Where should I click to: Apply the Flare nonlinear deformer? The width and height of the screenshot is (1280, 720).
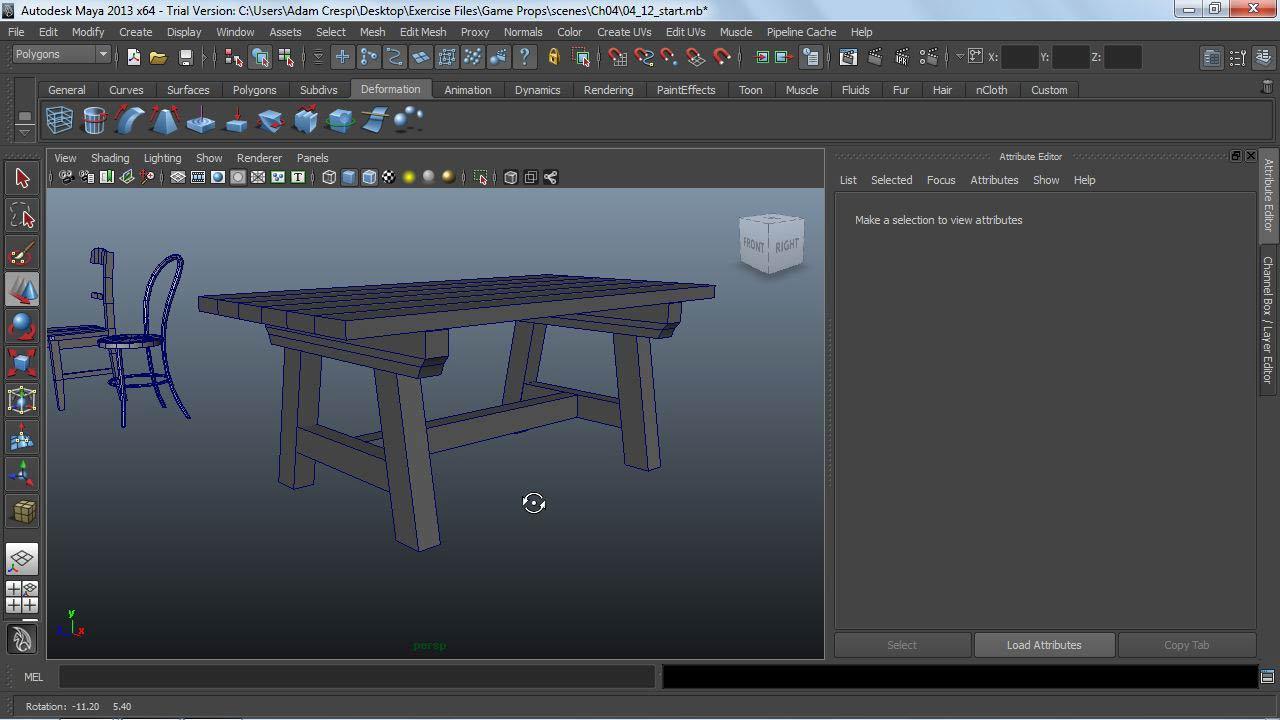point(165,121)
